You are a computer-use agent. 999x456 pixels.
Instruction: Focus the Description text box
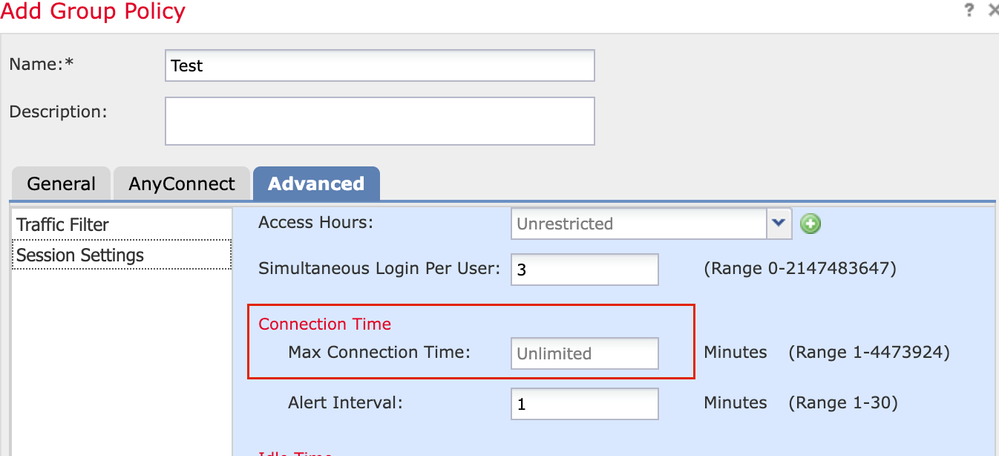tap(380, 121)
